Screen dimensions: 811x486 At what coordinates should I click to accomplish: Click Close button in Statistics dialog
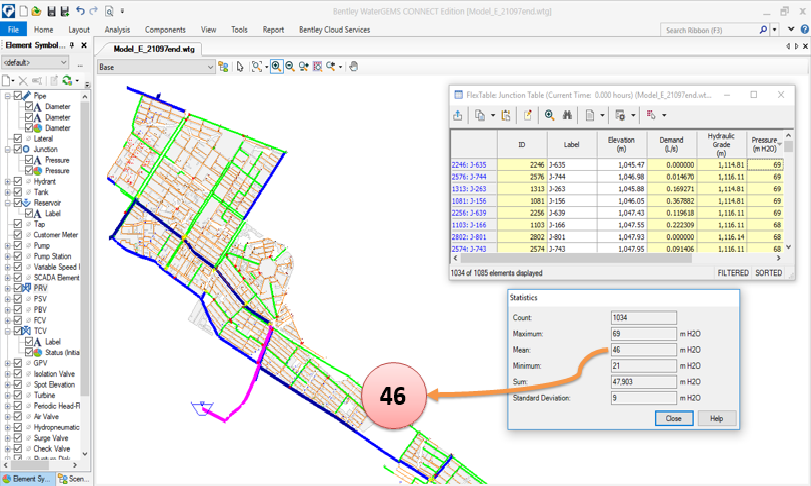click(x=673, y=418)
